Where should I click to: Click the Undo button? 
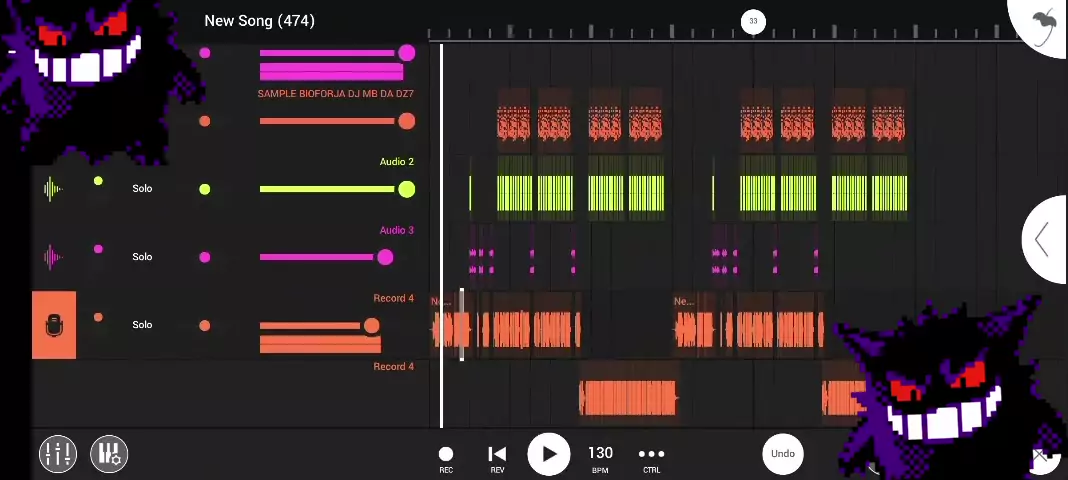coord(783,454)
